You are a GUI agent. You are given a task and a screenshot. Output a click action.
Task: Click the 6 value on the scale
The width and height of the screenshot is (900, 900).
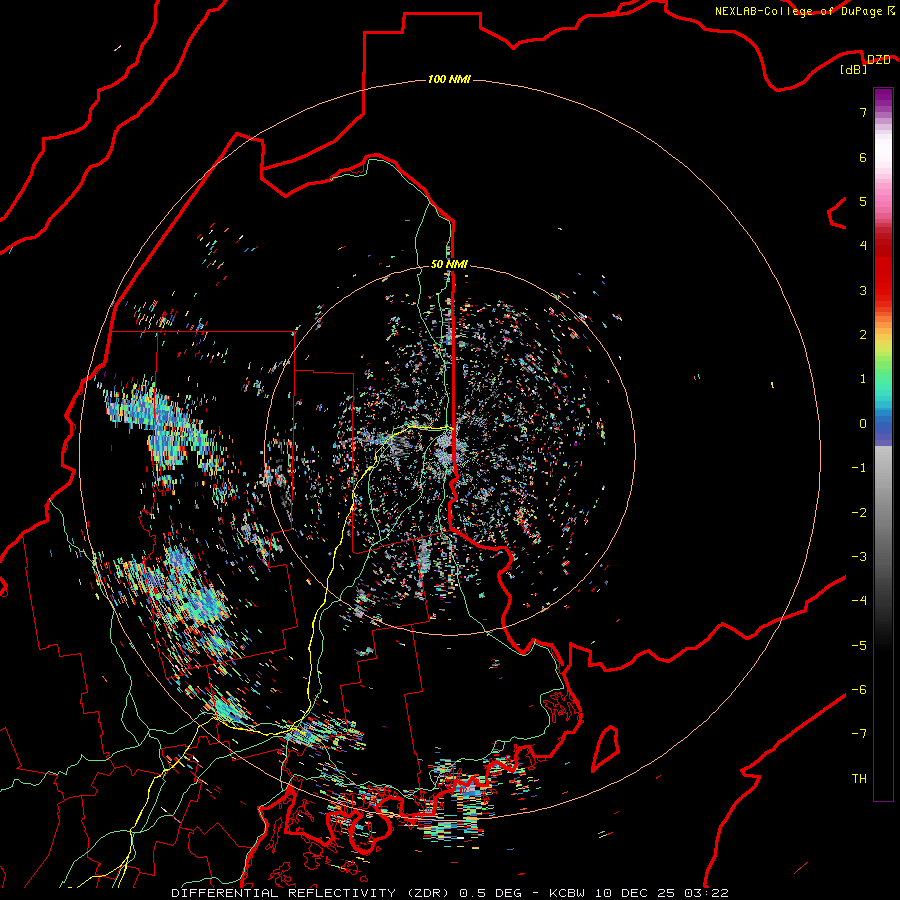(863, 157)
